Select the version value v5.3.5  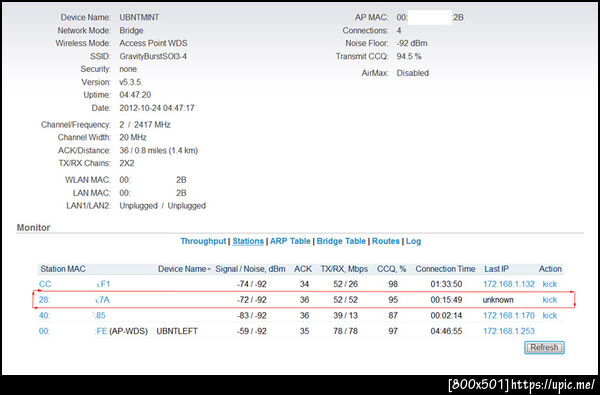coord(131,82)
